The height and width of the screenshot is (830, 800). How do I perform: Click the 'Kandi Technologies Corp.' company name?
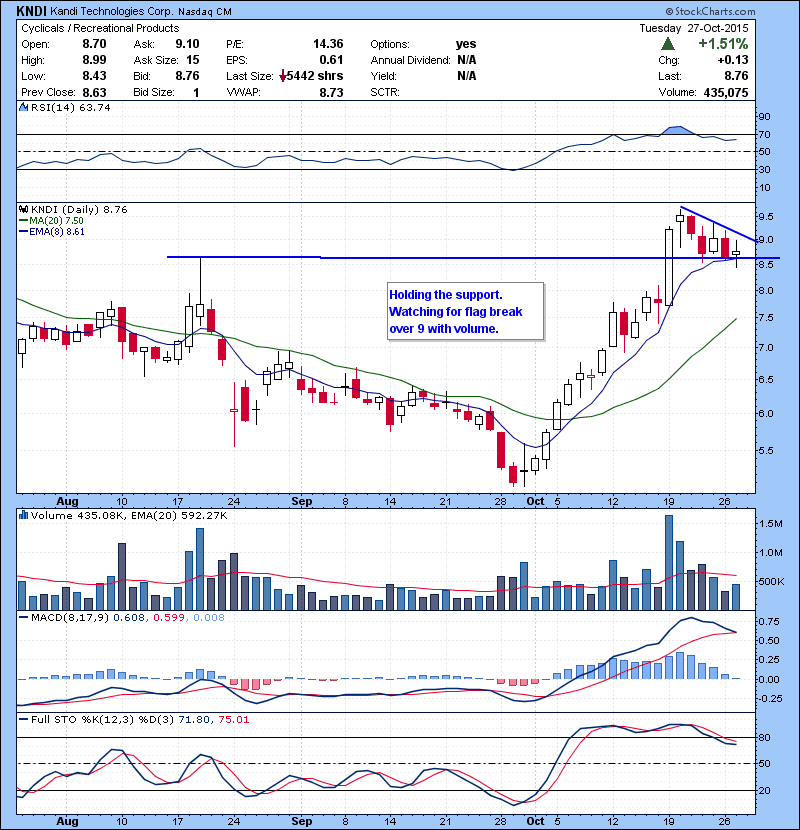click(x=111, y=11)
